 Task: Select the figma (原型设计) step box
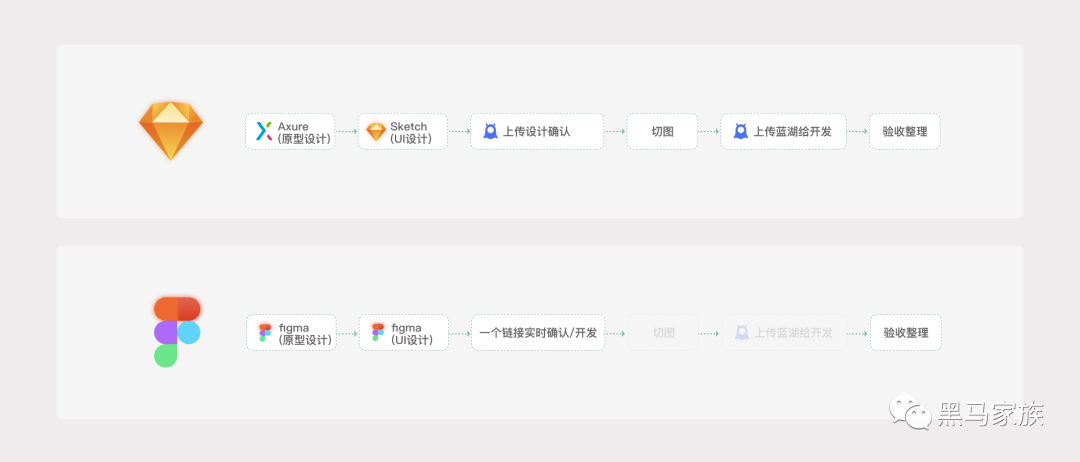pos(291,333)
